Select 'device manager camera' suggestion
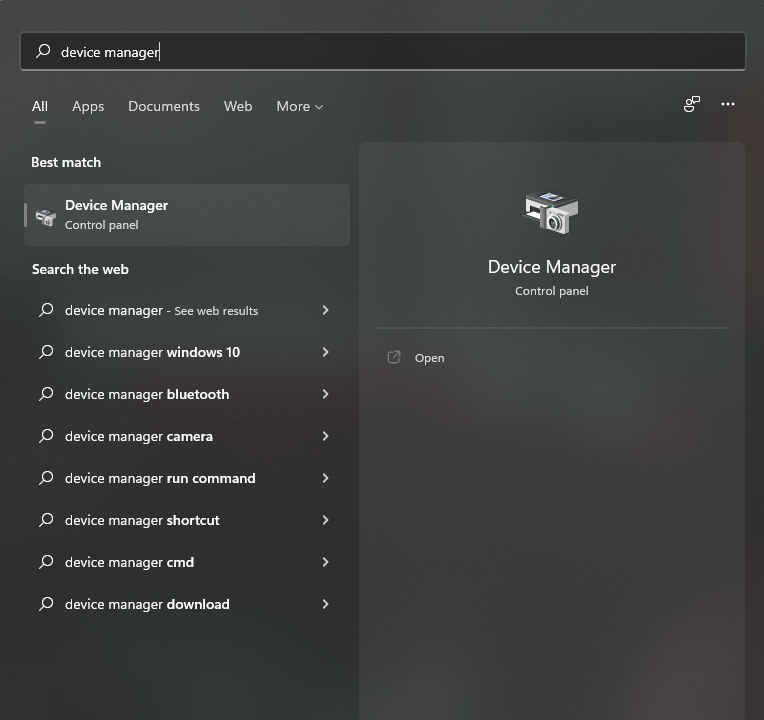This screenshot has width=764, height=720. tap(187, 436)
